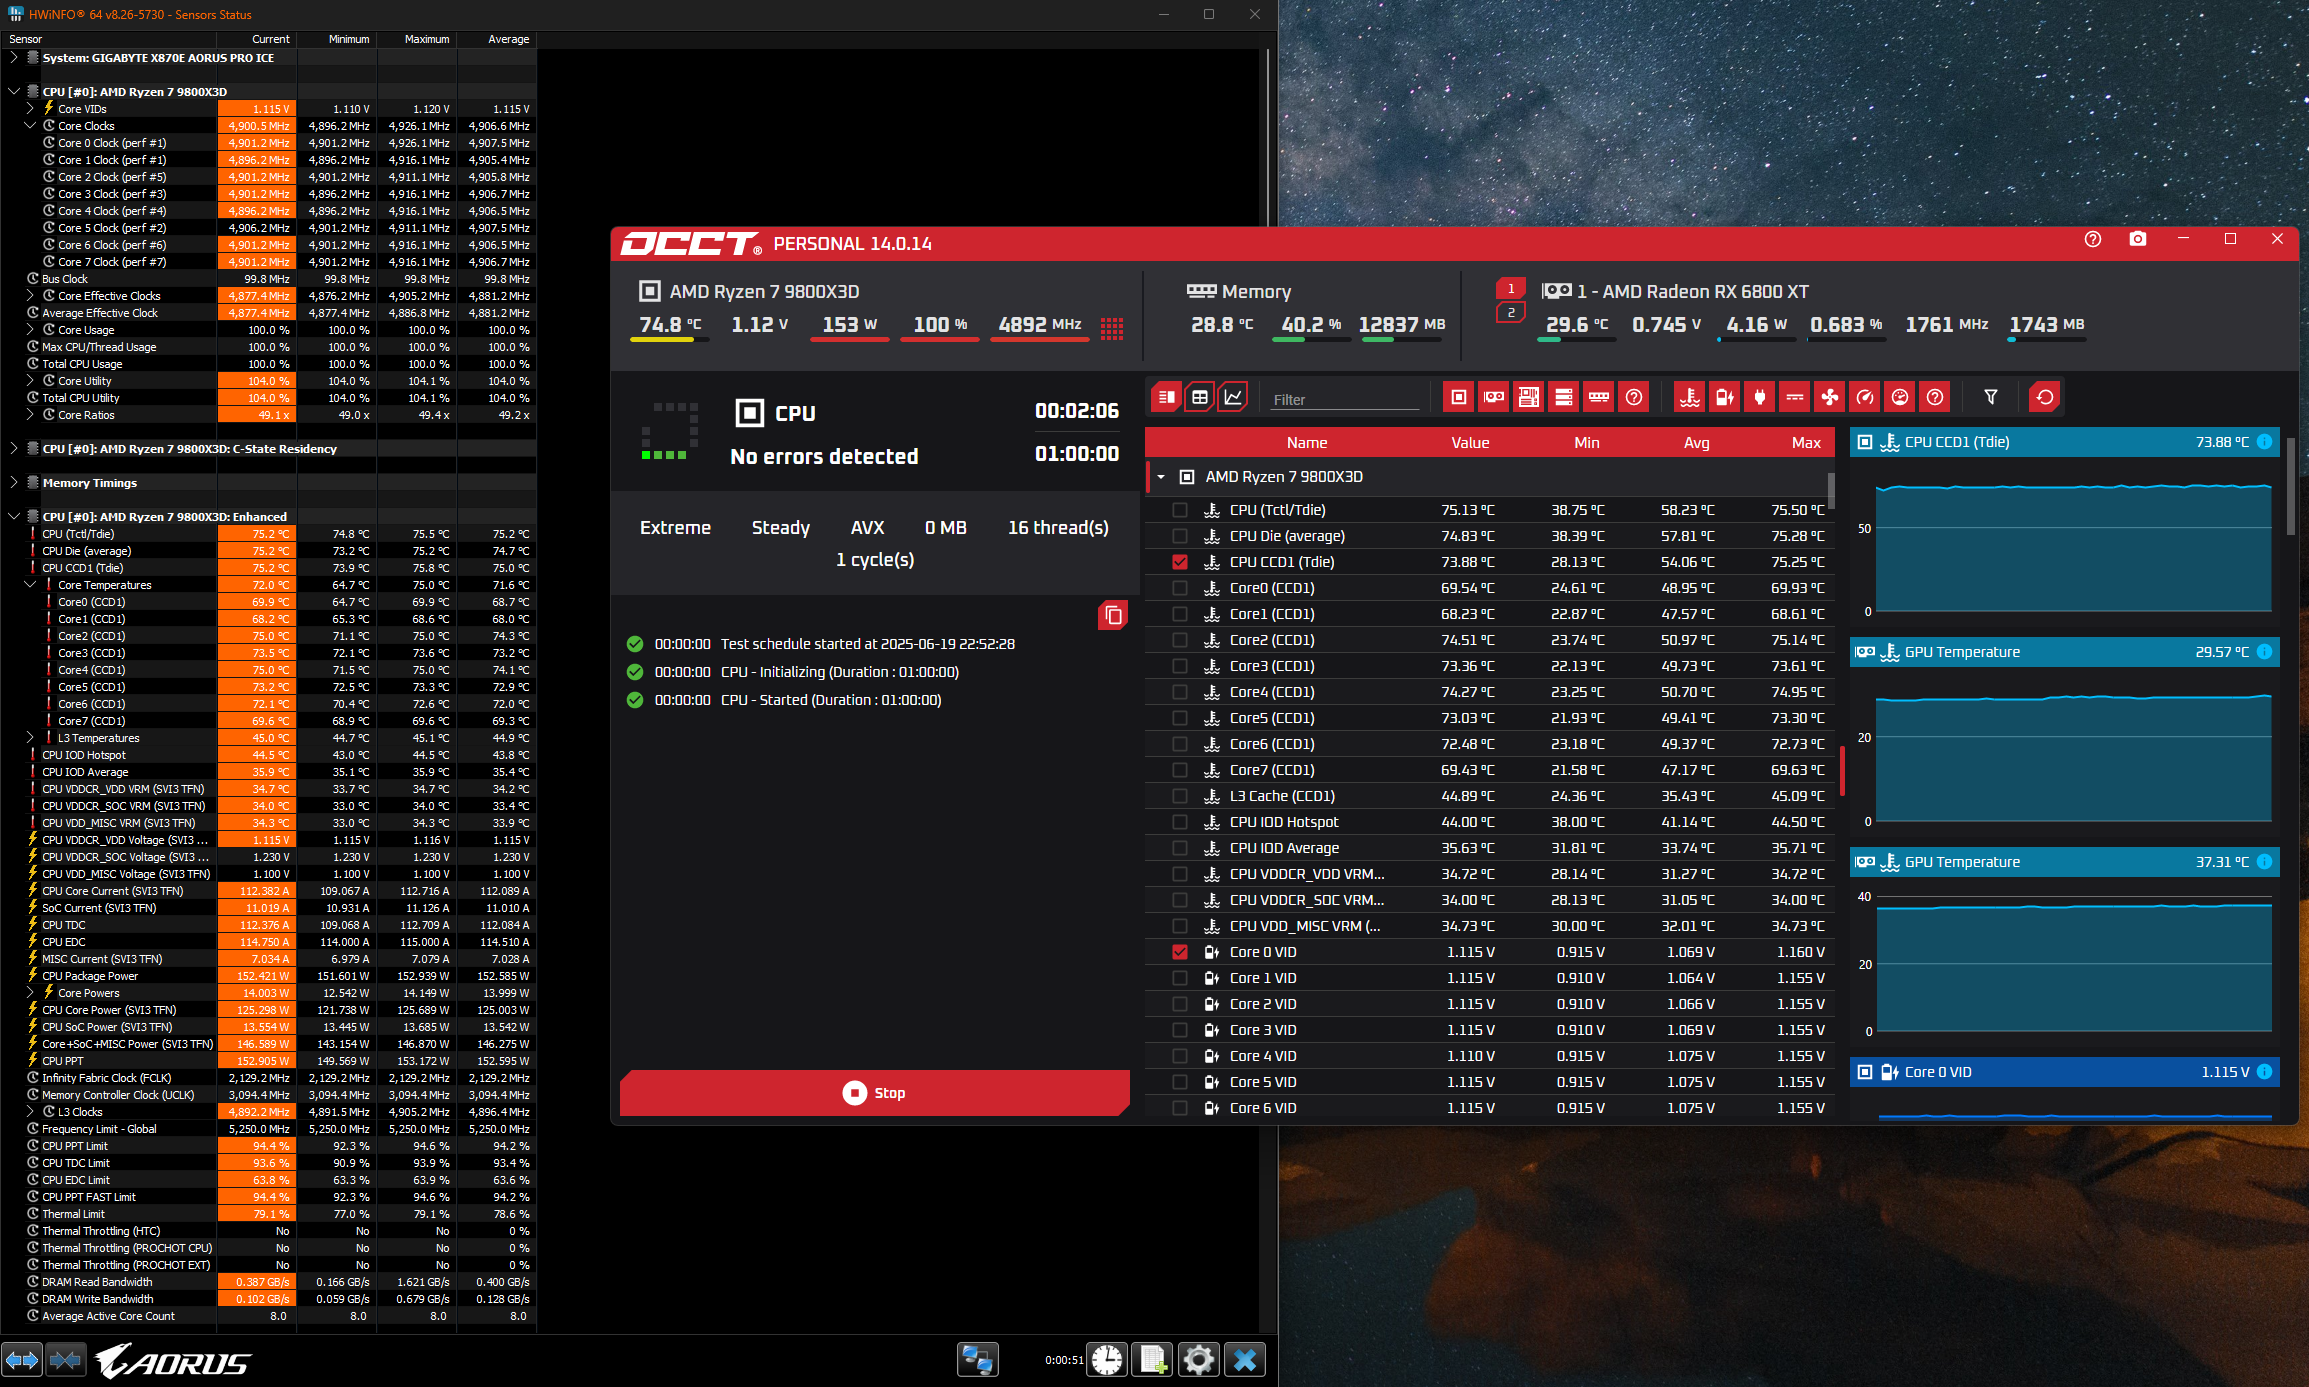Expand HWiNFO columns with blue arrows icon

coord(22,1360)
